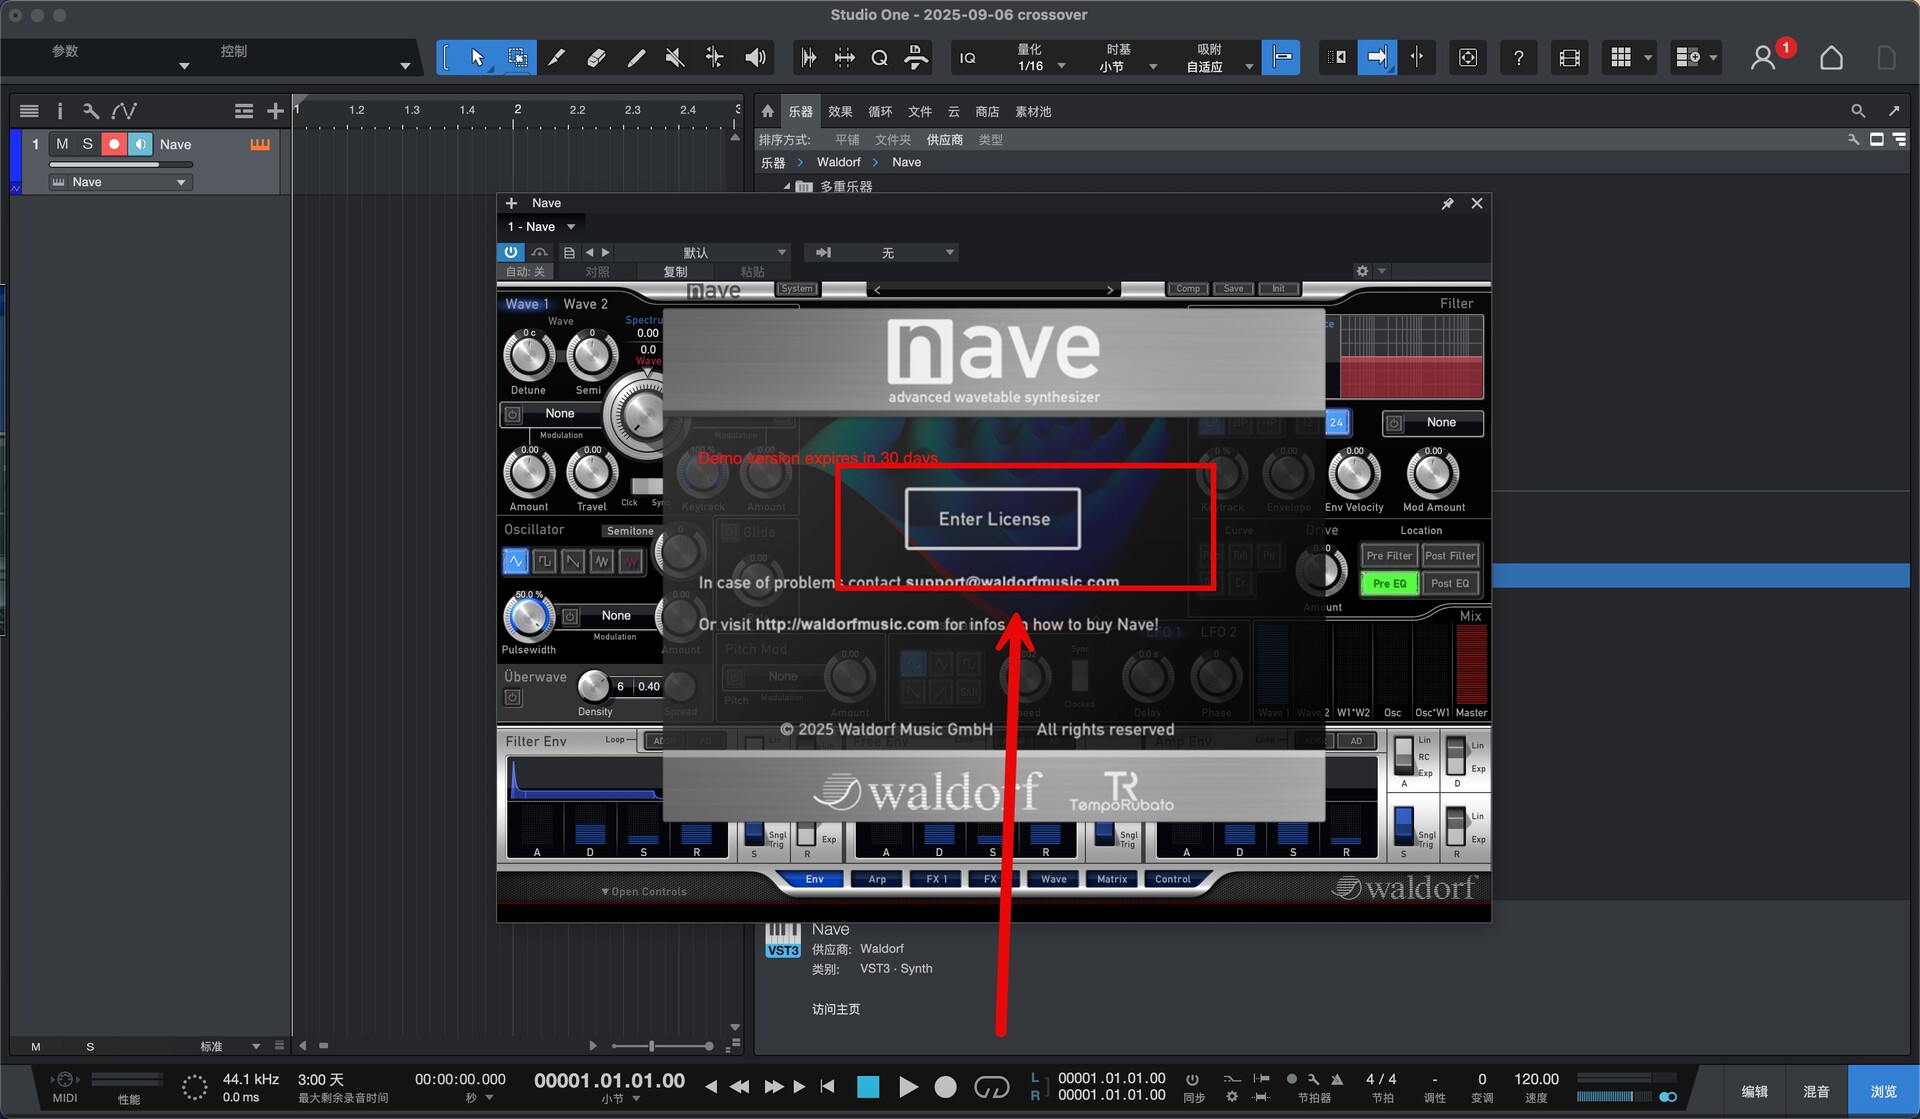Solo track 1 Nave

(x=88, y=144)
